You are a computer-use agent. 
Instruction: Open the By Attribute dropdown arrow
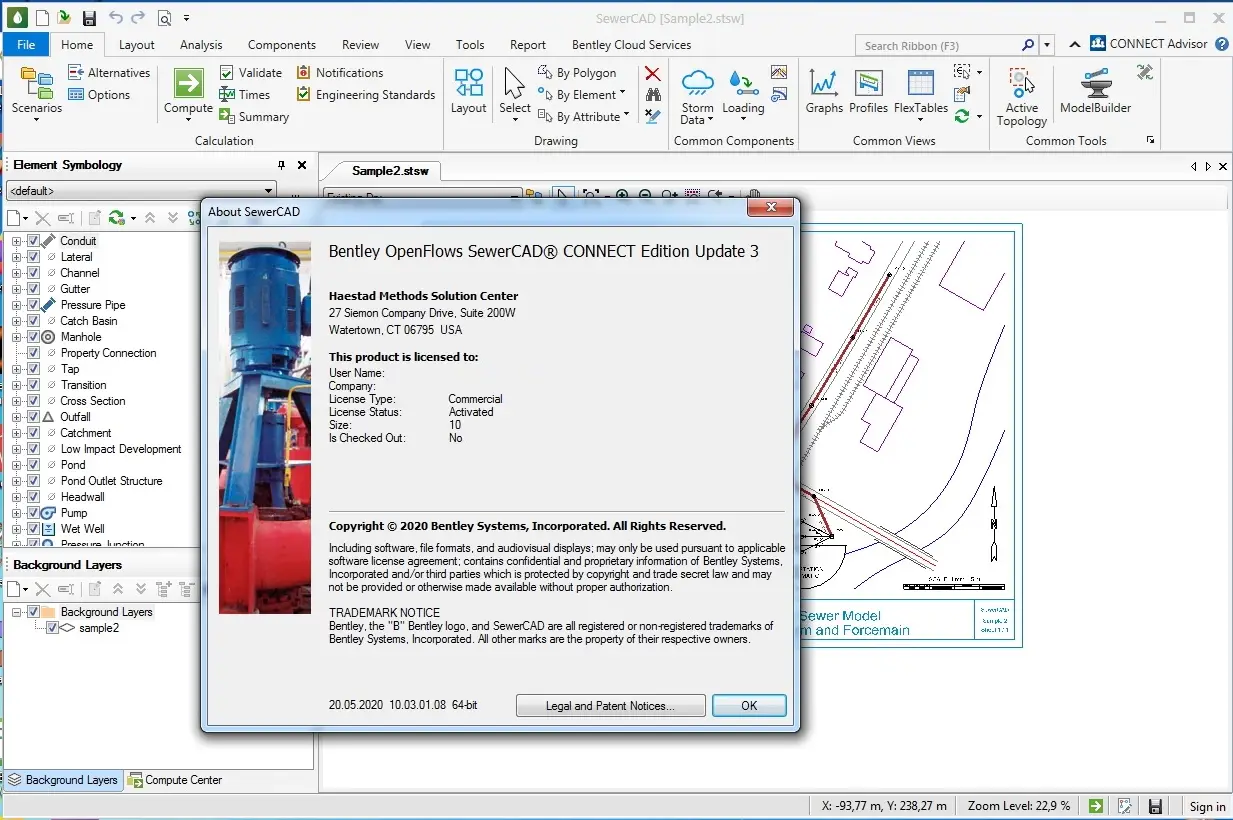pos(627,116)
